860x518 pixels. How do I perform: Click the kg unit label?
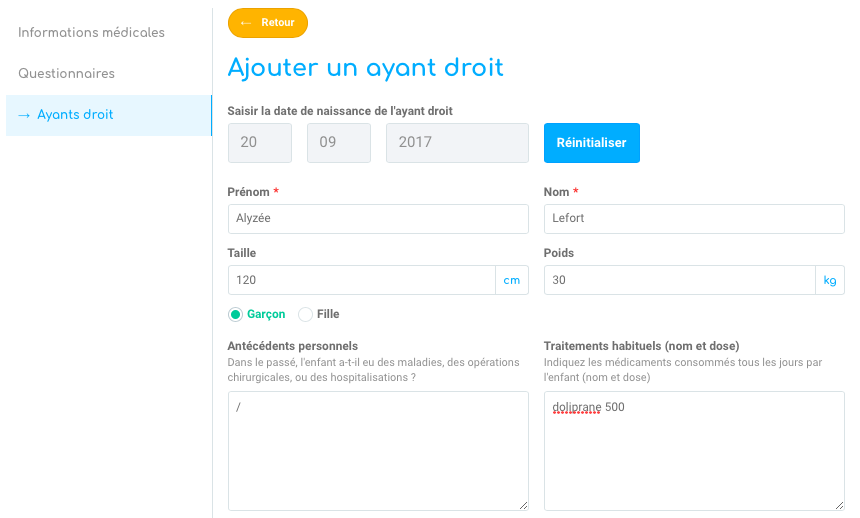[x=830, y=280]
